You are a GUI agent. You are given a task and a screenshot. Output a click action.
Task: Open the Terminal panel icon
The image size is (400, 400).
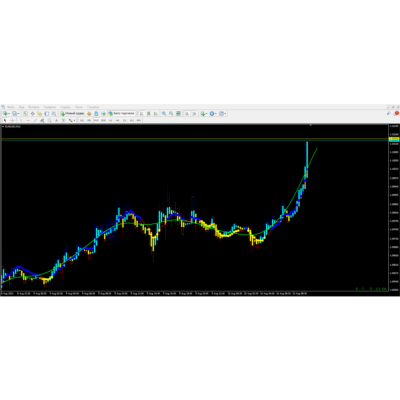coord(47,114)
